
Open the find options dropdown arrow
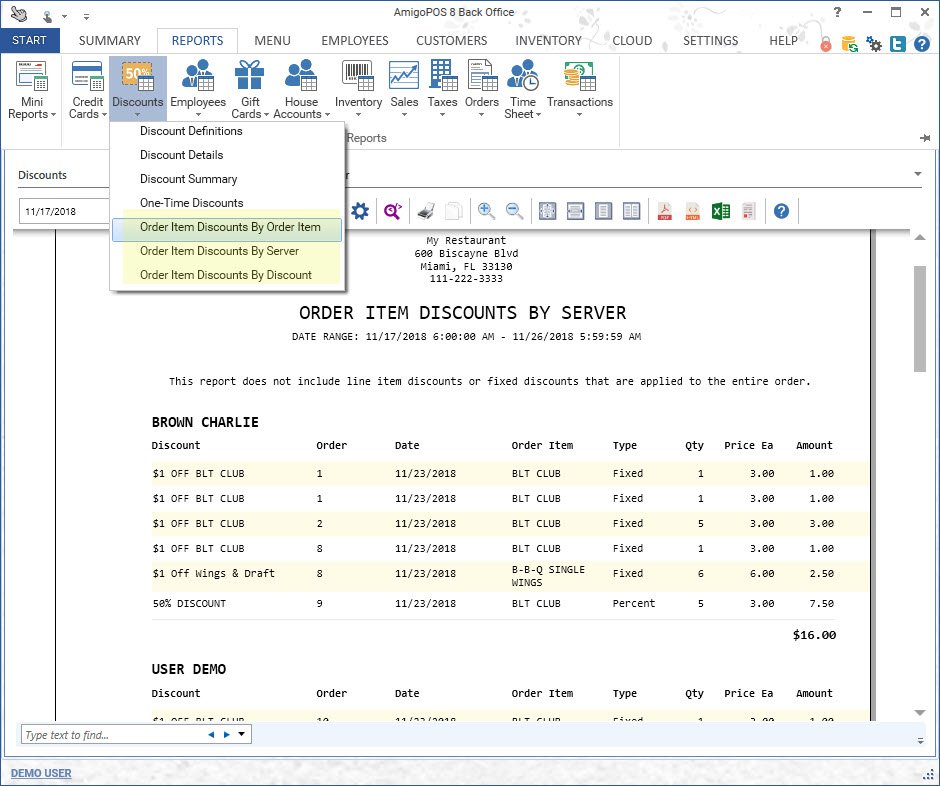click(241, 735)
